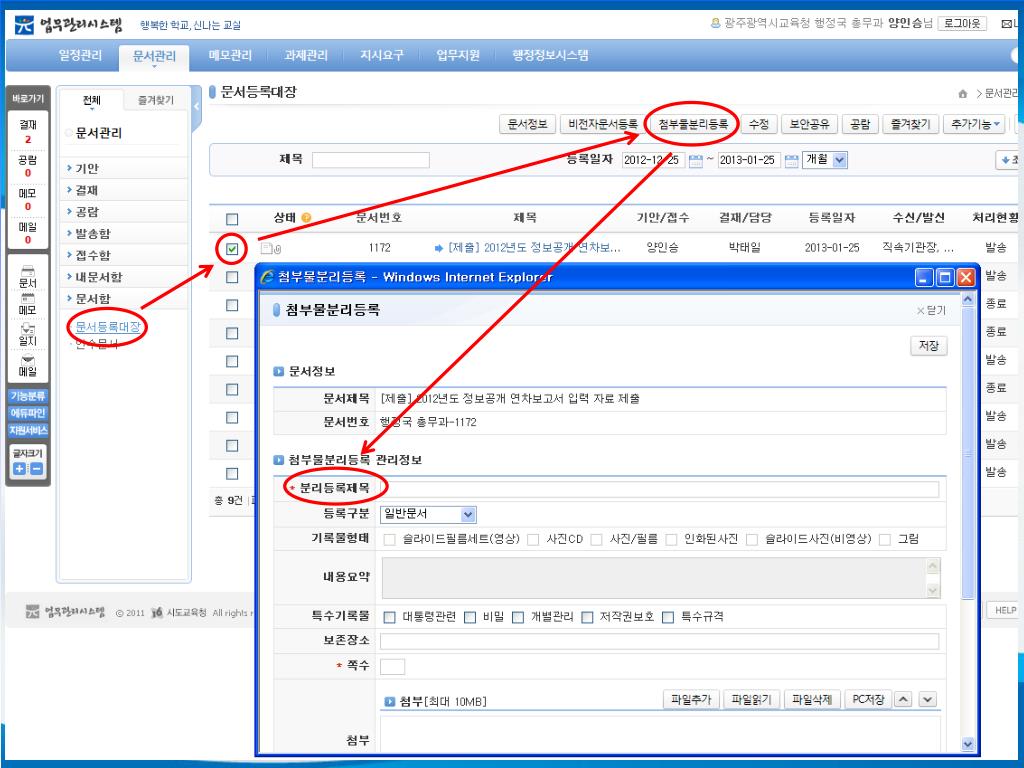The height and width of the screenshot is (768, 1024).
Task: Uncheck the checkbox for document 1172
Action: pyautogui.click(x=232, y=249)
